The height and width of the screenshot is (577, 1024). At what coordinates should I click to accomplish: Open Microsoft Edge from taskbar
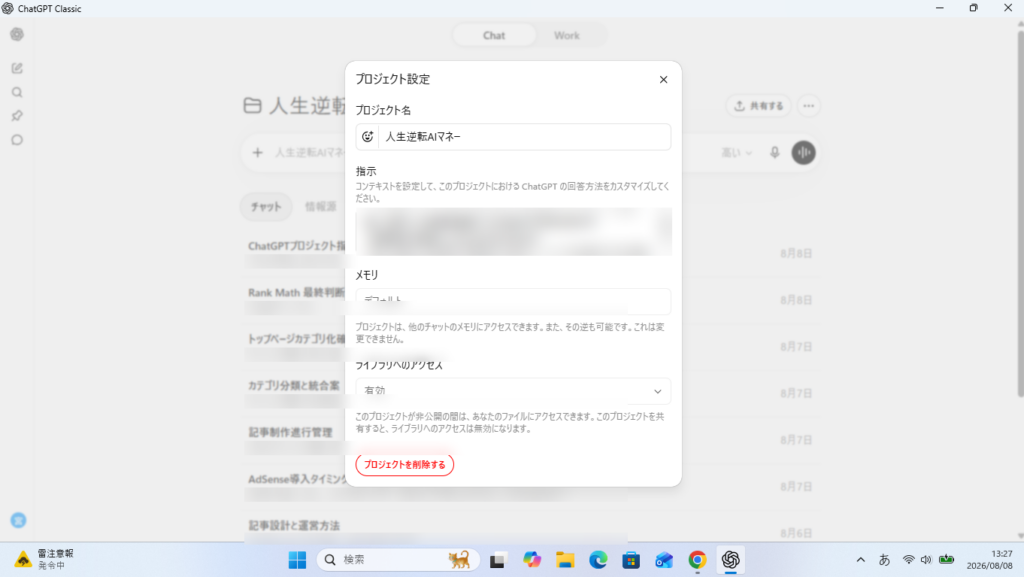(598, 560)
